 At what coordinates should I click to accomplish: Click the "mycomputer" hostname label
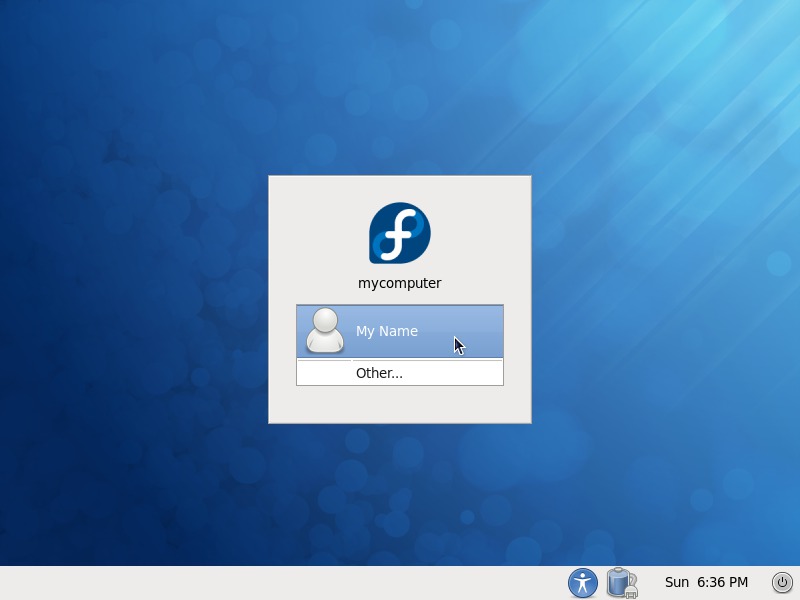click(x=400, y=283)
